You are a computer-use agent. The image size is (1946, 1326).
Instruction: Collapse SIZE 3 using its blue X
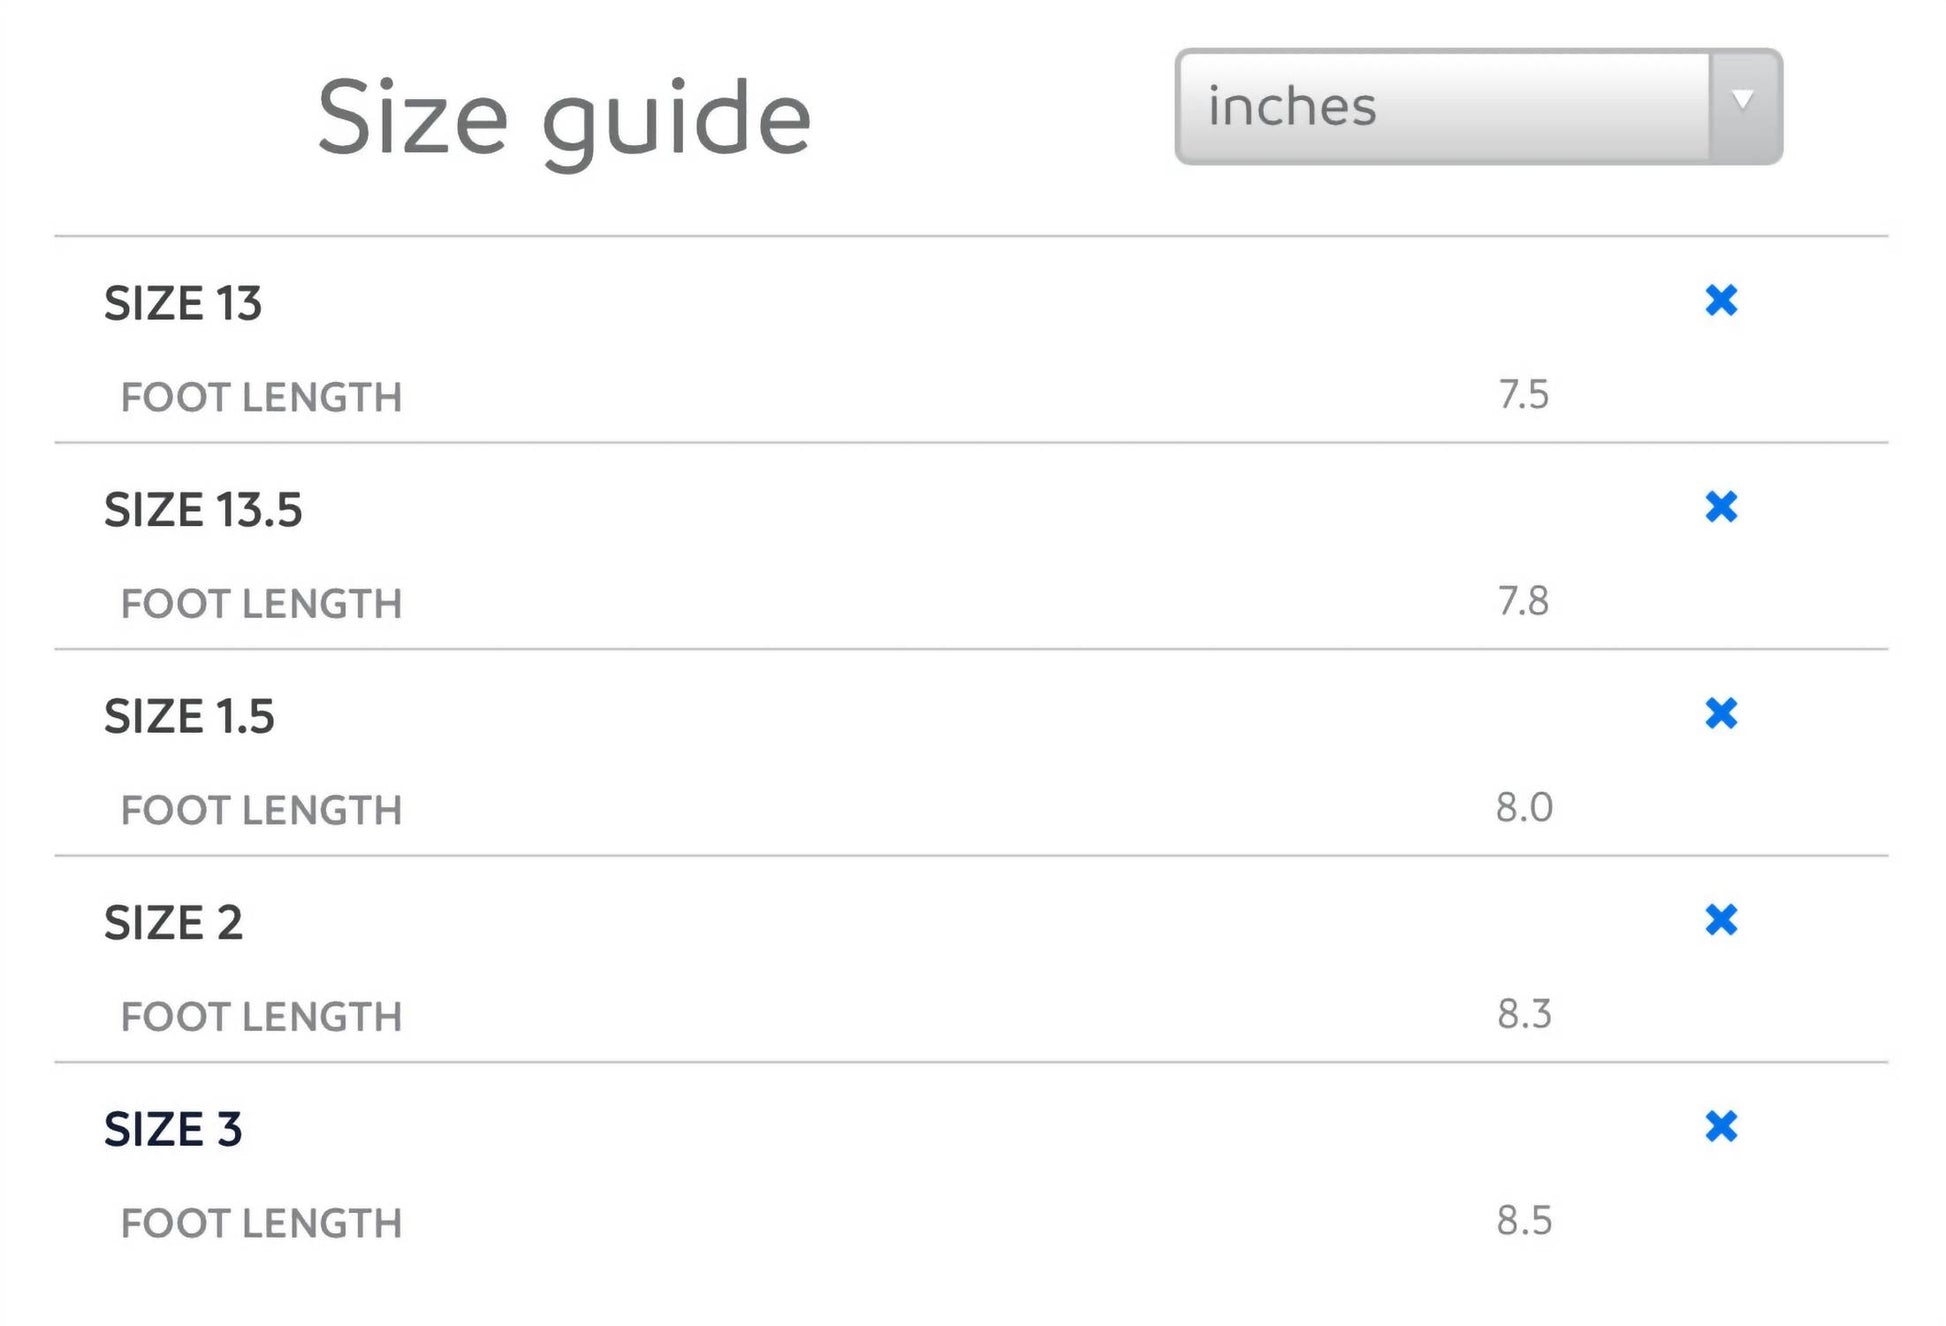pyautogui.click(x=1721, y=1126)
